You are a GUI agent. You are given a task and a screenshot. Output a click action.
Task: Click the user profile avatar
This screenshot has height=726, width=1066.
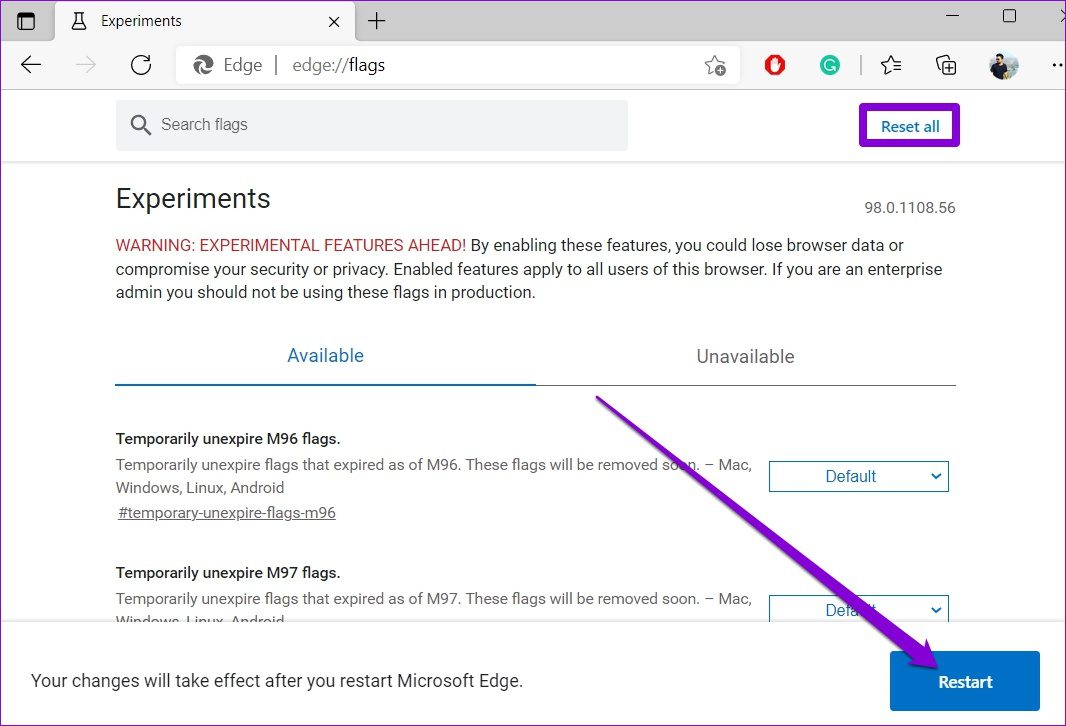point(1003,66)
